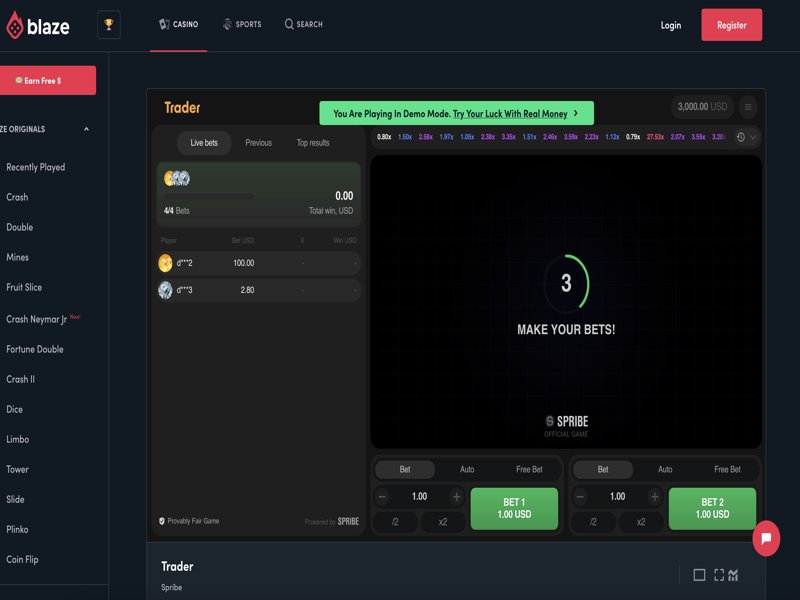Place BET 2 of 1.00 USD
Screen dimensions: 800x600
712,508
